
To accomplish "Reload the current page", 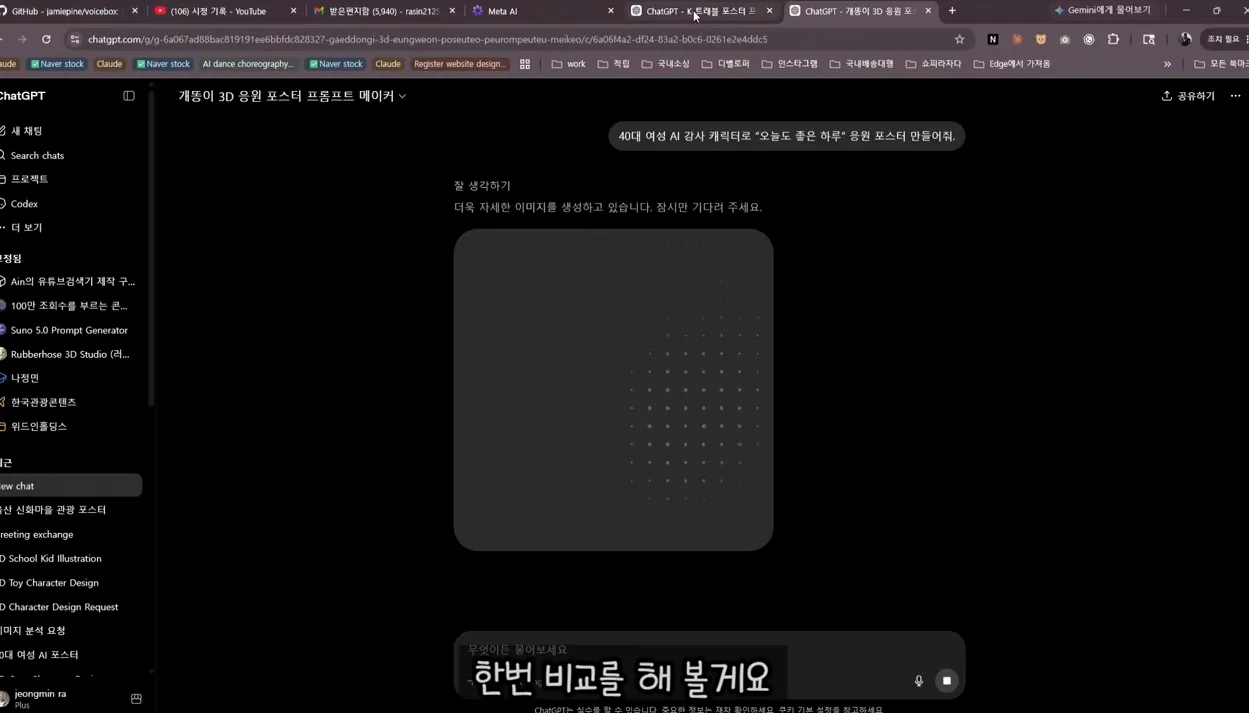I will pos(46,39).
